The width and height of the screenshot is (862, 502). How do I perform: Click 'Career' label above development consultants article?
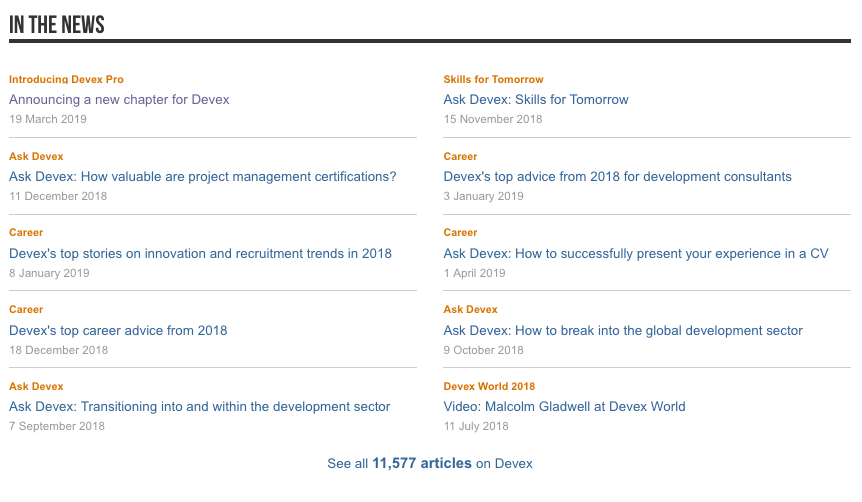click(460, 156)
